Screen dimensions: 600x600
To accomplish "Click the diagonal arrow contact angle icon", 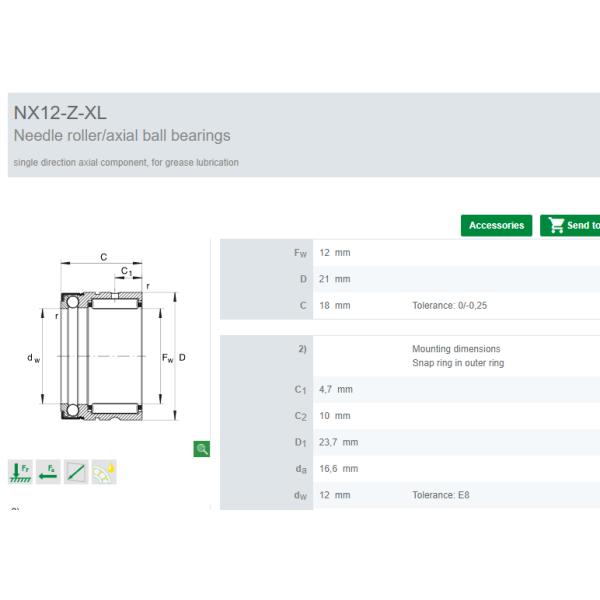I will tap(76, 472).
